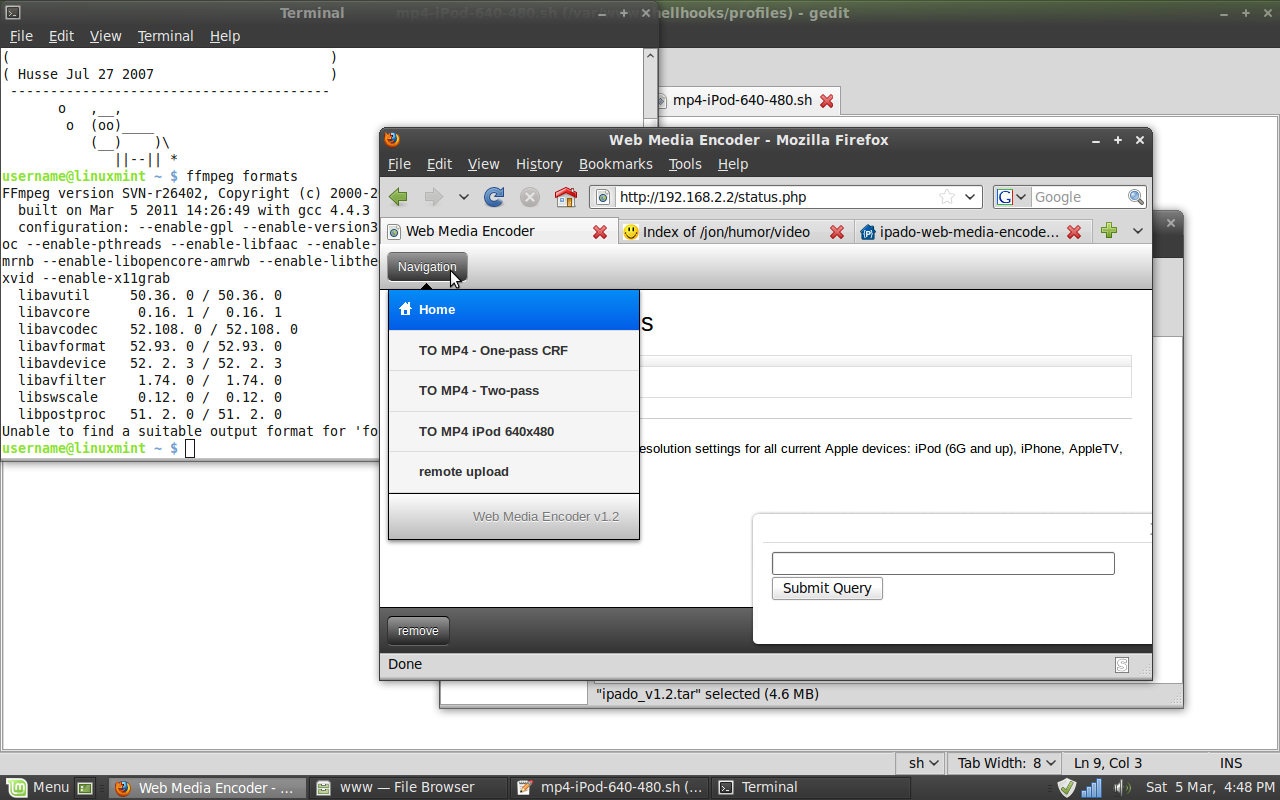
Task: Click the remove button
Action: [x=418, y=631]
